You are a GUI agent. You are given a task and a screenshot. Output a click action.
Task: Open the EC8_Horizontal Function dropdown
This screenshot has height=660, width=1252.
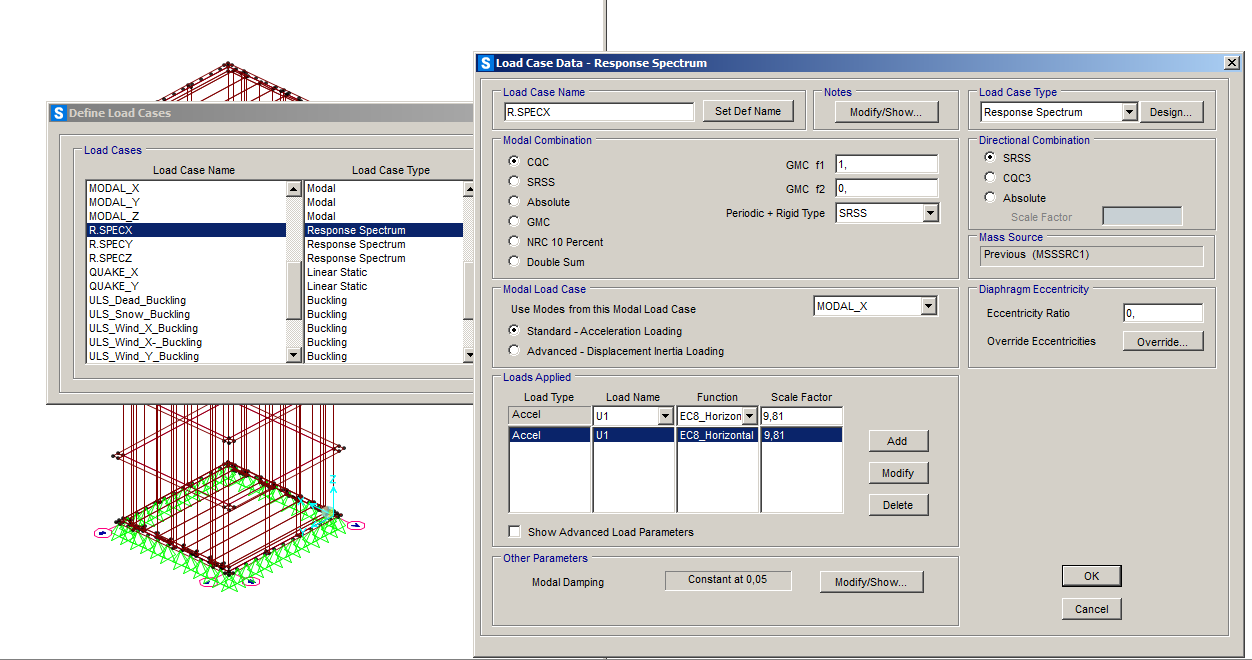click(749, 416)
